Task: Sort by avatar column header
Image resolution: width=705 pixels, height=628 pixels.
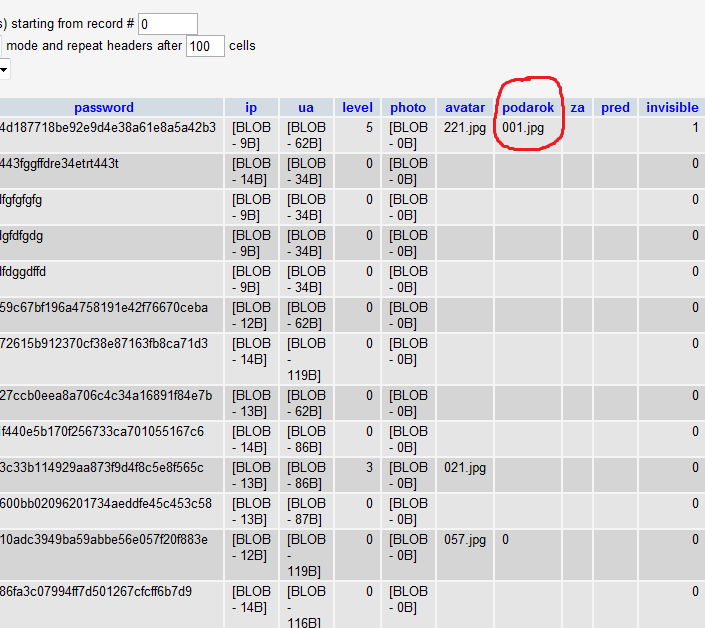Action: (x=465, y=108)
